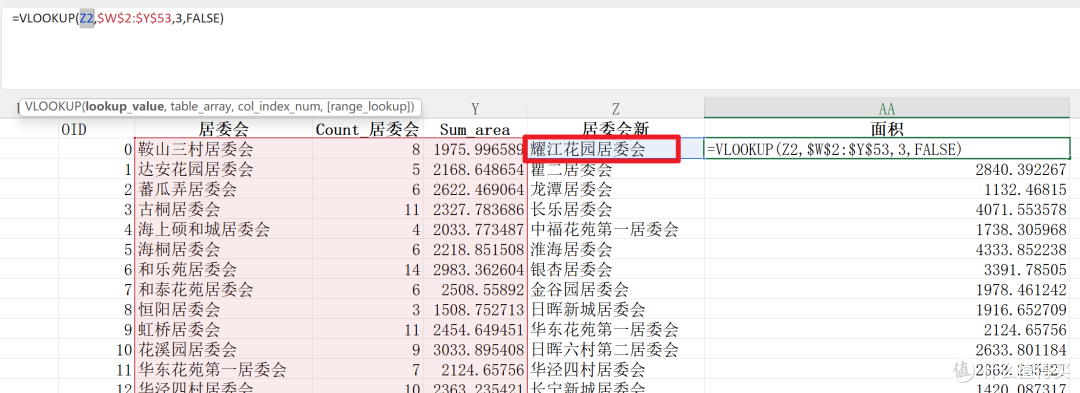Click the Sum_area value 2168.648654
This screenshot has width=1080, height=393.
[475, 169]
